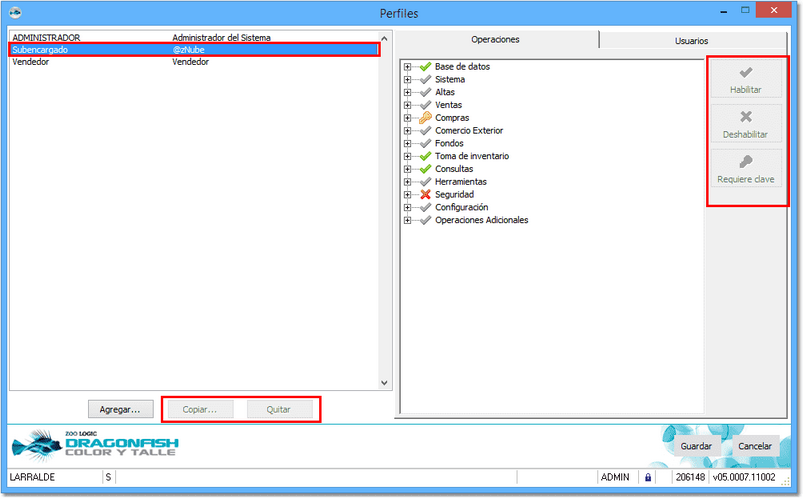Image resolution: width=803 pixels, height=499 pixels.
Task: Expand the Configuración tree node
Action: pos(407,207)
